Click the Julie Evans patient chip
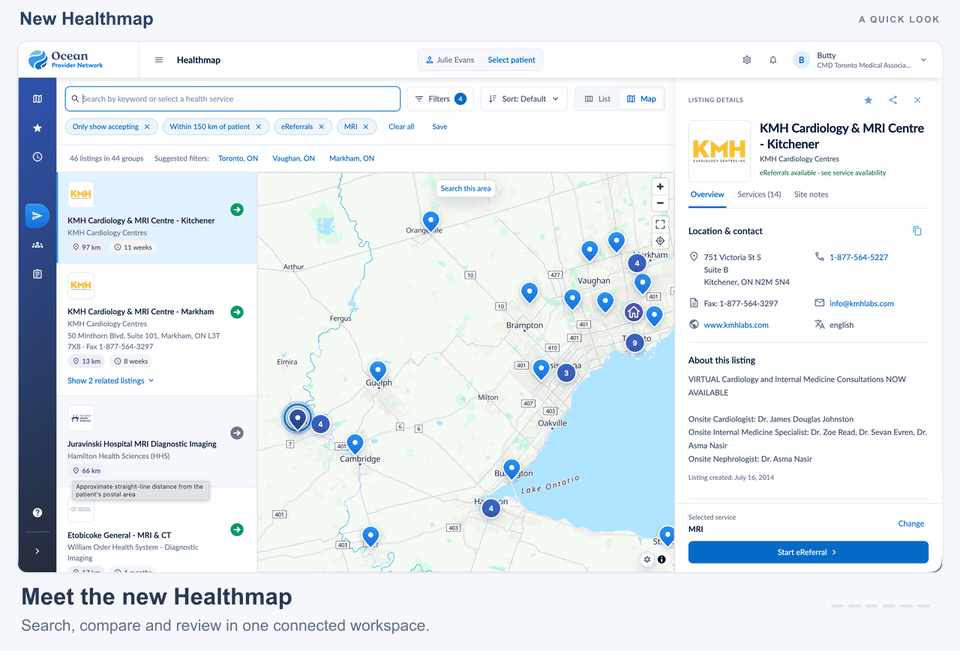The height and width of the screenshot is (651, 960). pos(450,60)
